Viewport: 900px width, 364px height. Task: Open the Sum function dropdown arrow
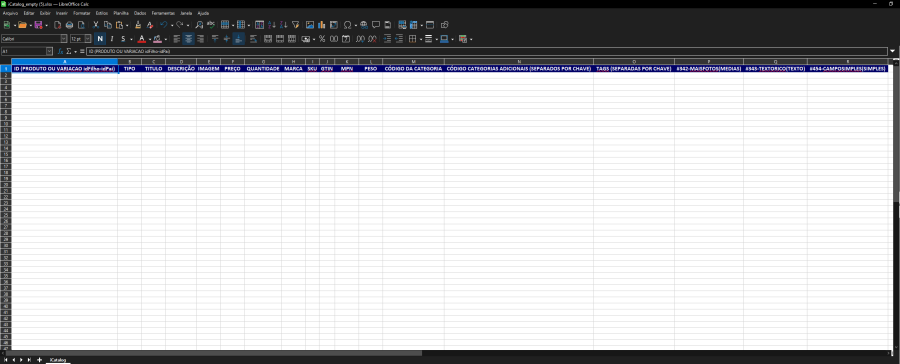[x=75, y=52]
